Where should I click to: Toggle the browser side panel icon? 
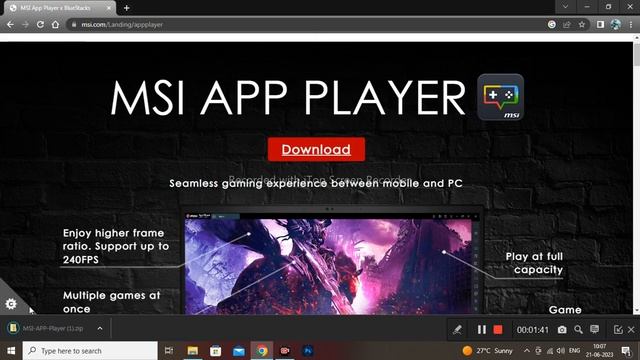(x=600, y=24)
